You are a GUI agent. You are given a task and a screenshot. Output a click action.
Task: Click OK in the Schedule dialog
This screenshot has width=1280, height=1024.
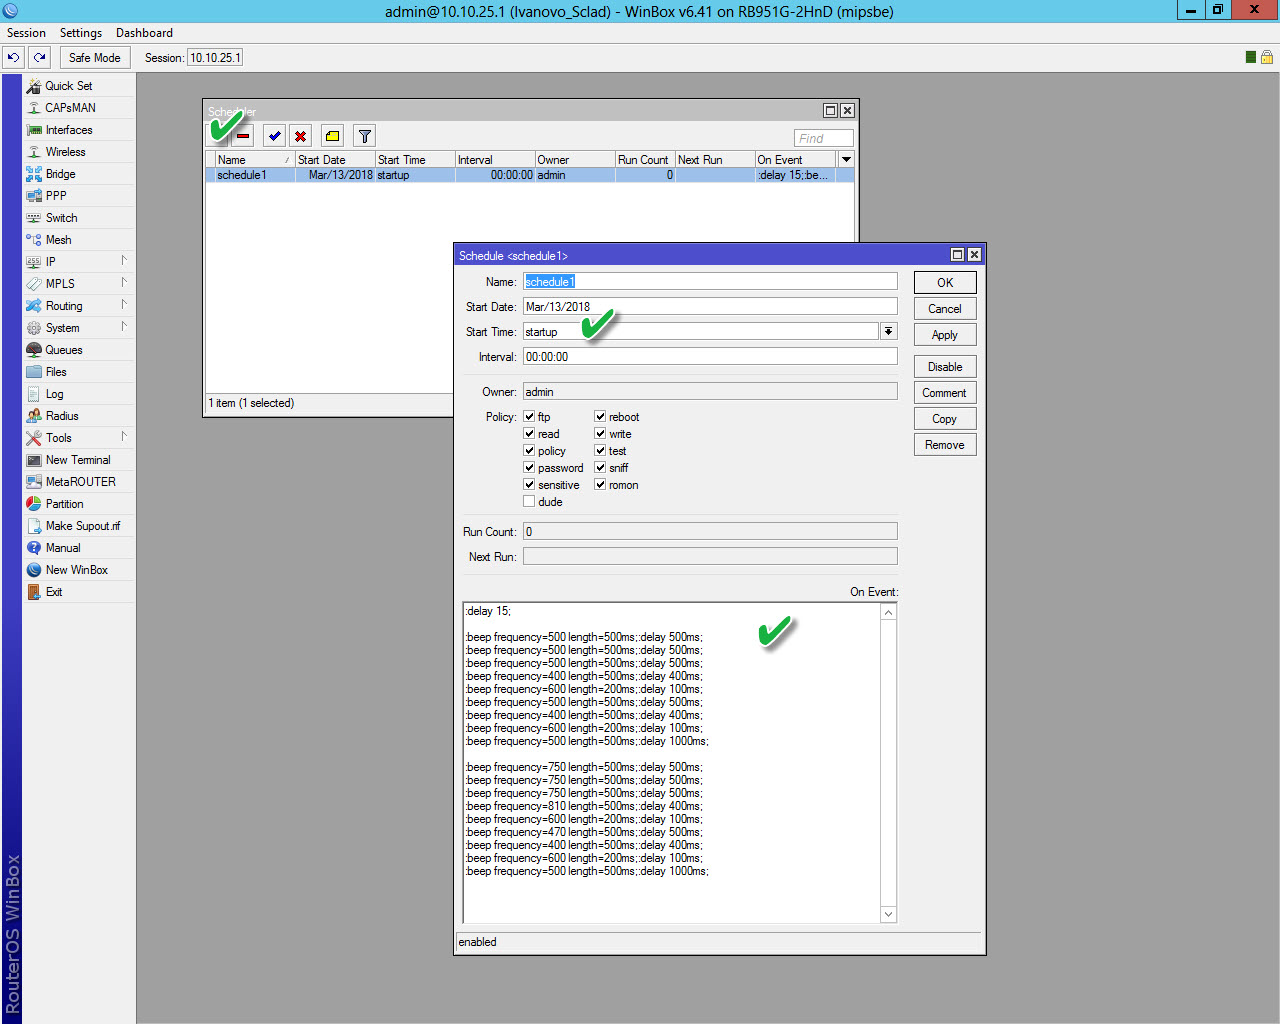[x=945, y=283]
